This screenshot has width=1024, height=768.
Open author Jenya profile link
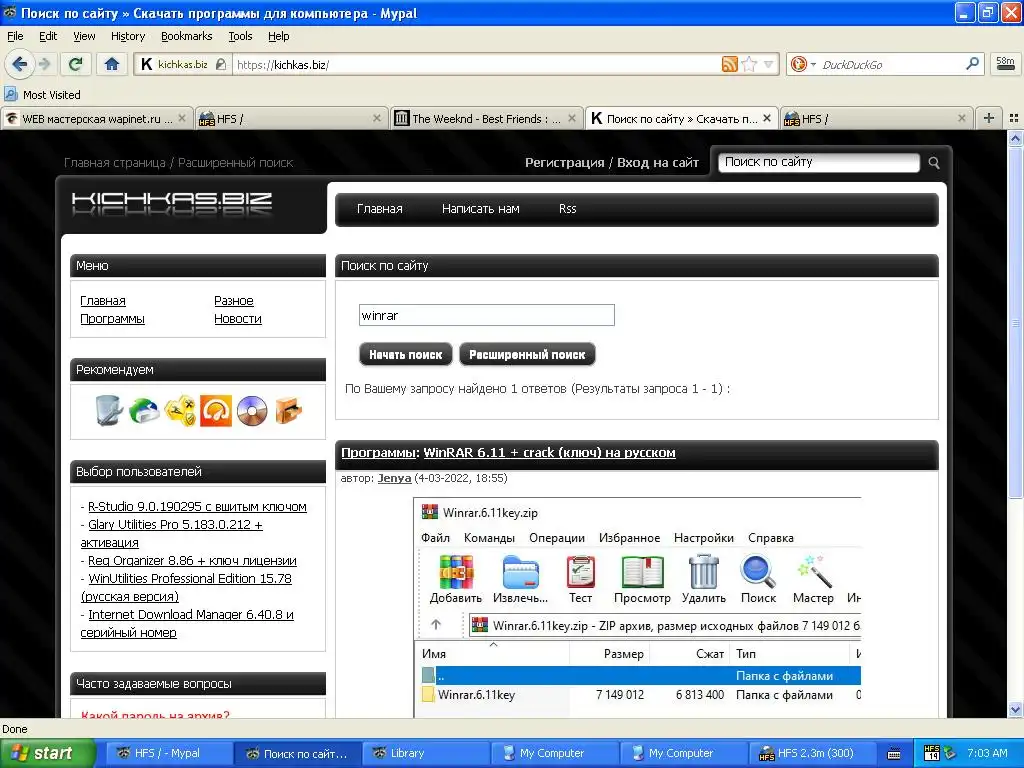(x=394, y=478)
